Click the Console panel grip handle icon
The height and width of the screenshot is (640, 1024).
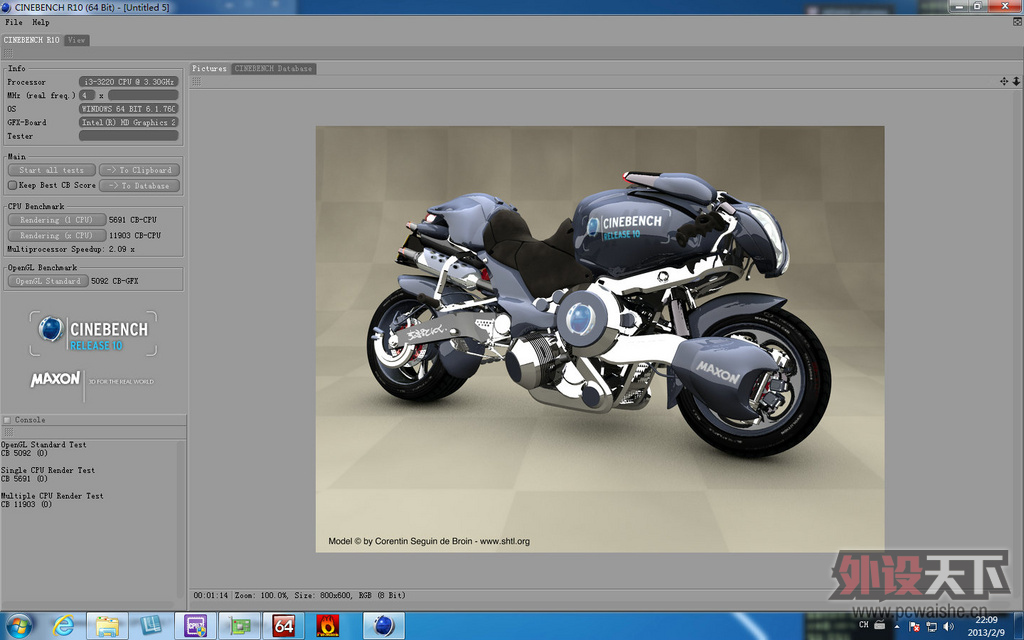tap(8, 432)
